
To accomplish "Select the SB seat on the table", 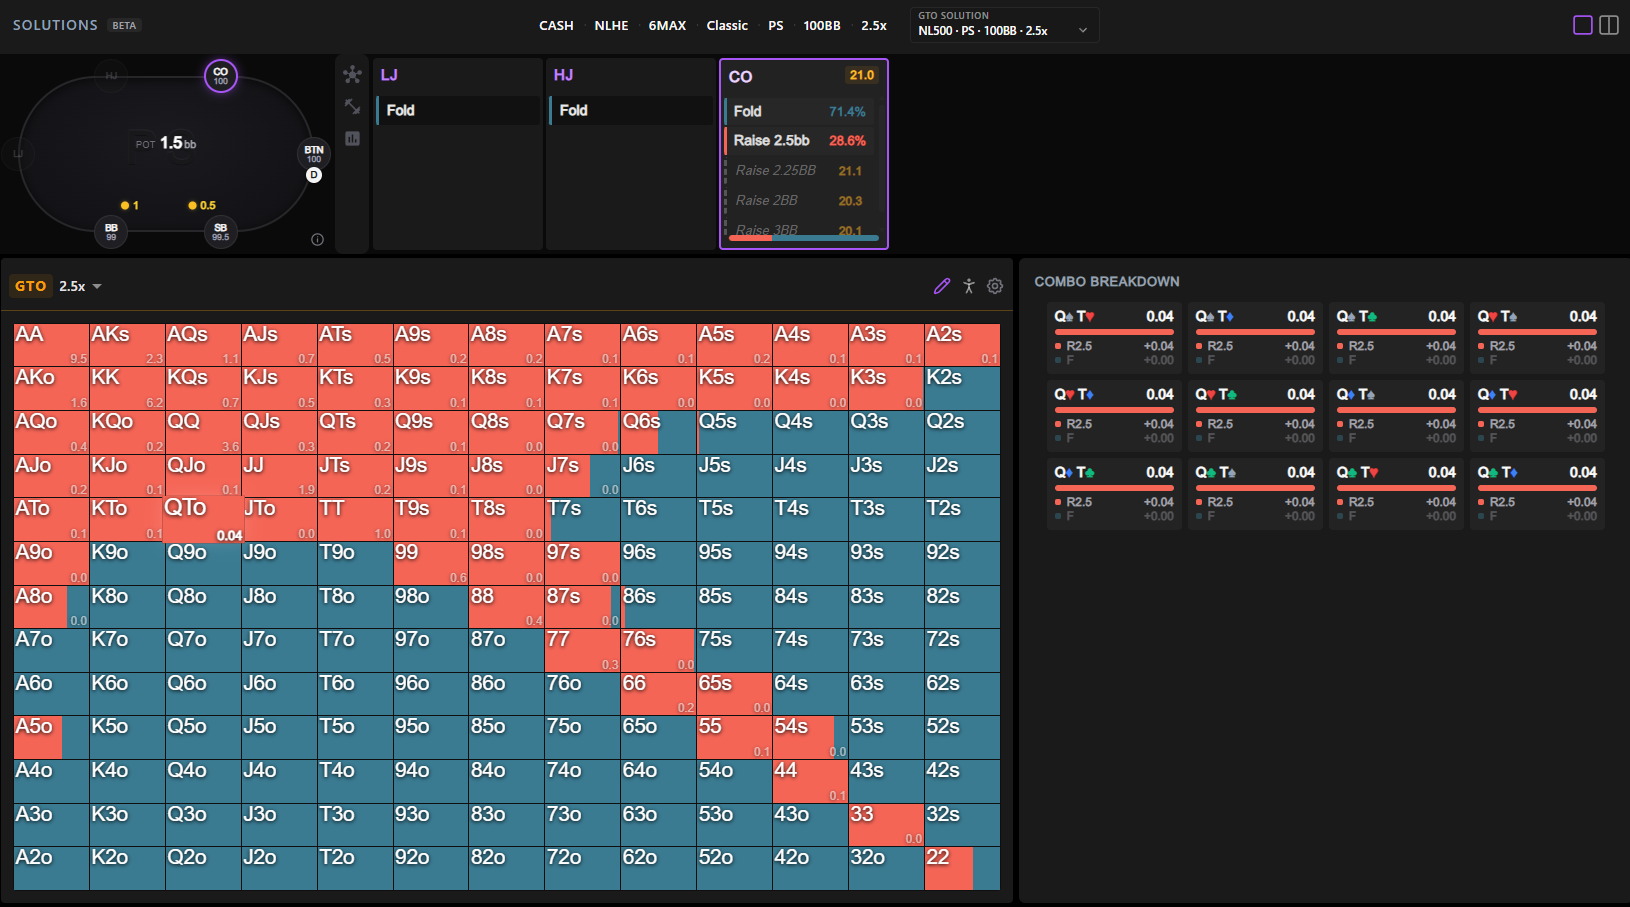I will pyautogui.click(x=220, y=232).
